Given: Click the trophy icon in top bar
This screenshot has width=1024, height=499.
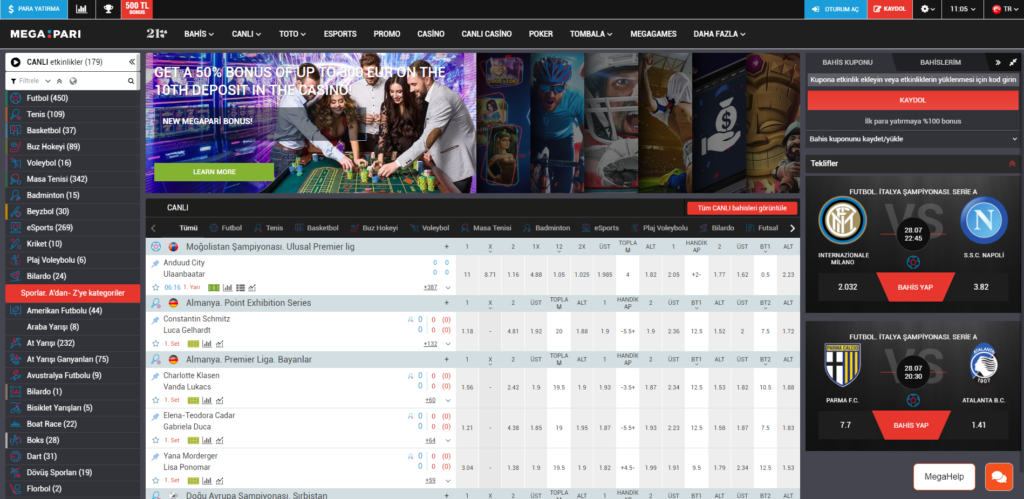Looking at the screenshot, I should click(108, 9).
